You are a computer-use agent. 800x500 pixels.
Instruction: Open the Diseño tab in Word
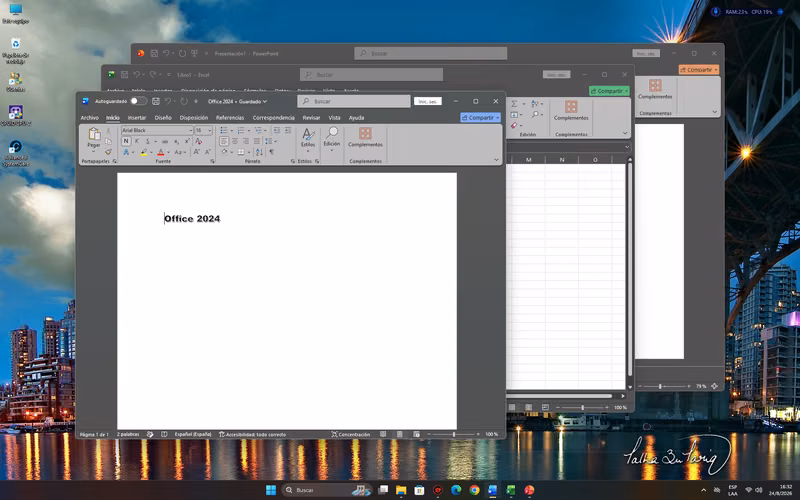[163, 117]
